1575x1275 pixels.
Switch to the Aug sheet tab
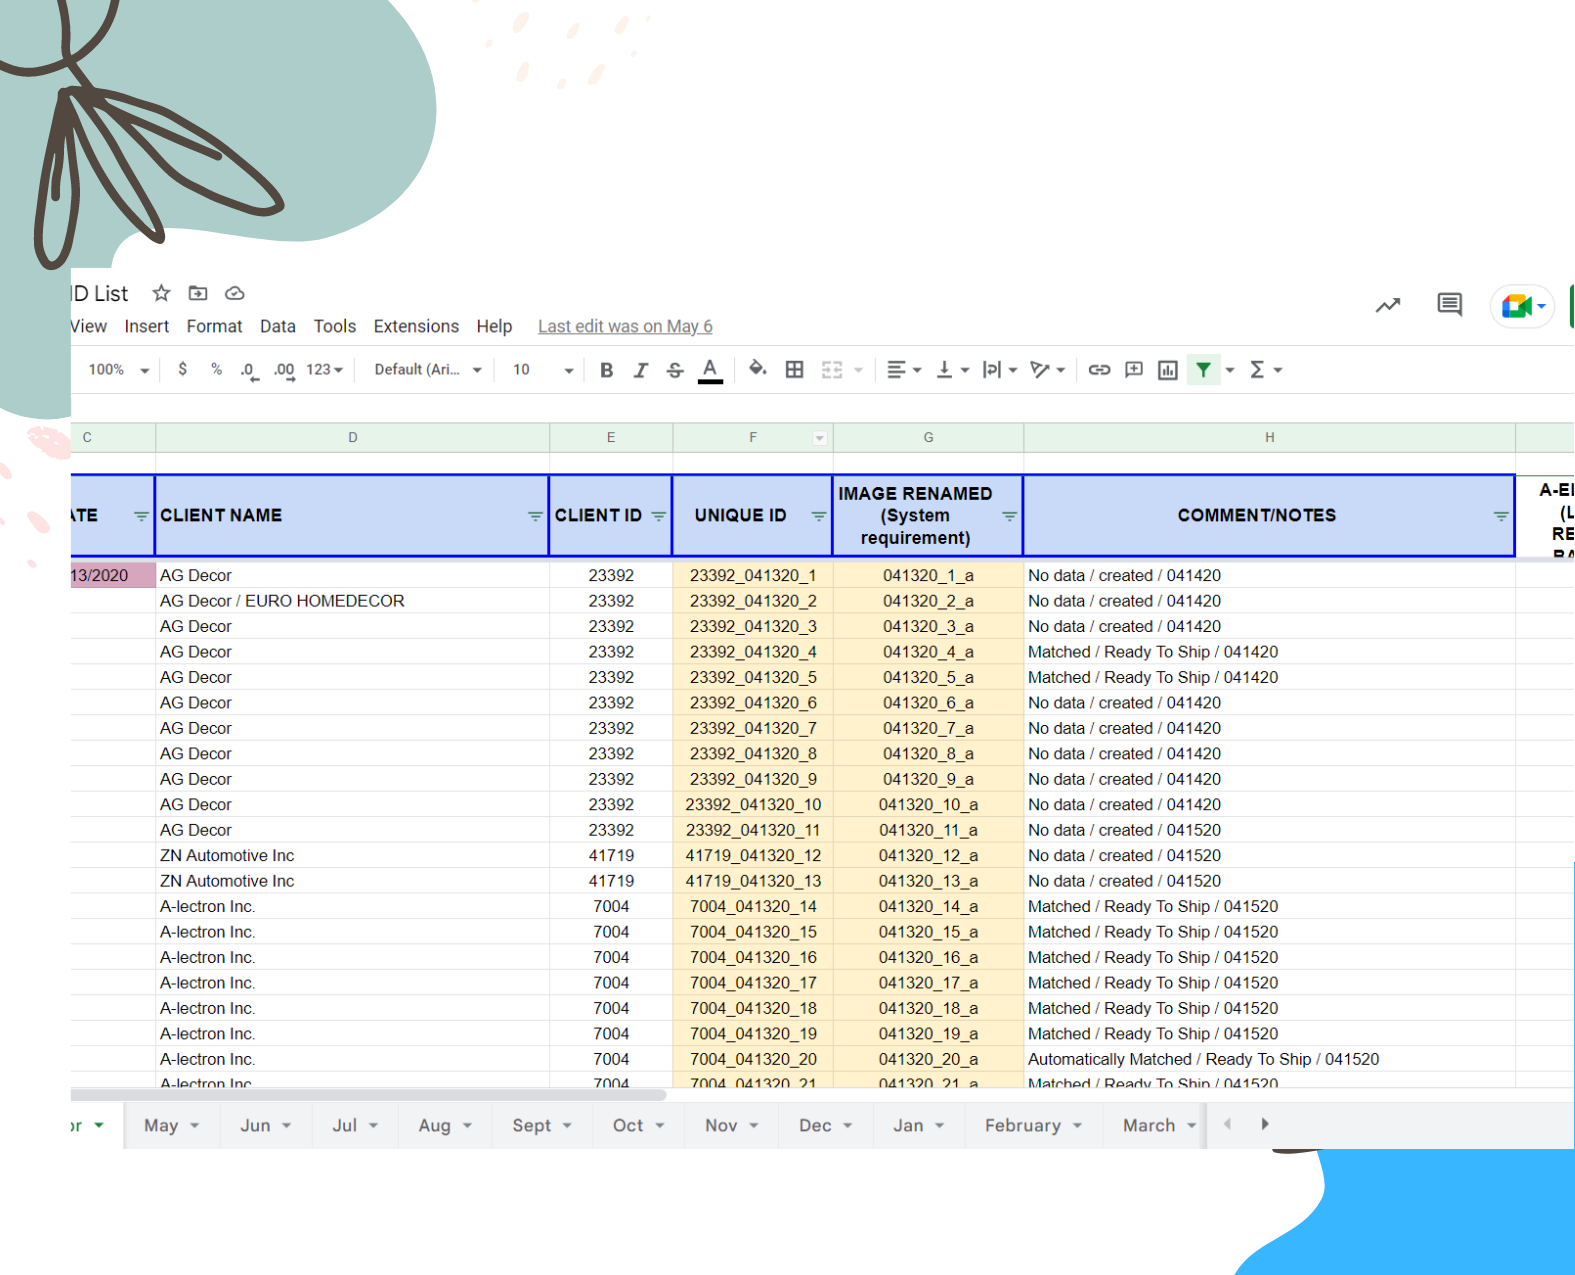(x=445, y=1126)
